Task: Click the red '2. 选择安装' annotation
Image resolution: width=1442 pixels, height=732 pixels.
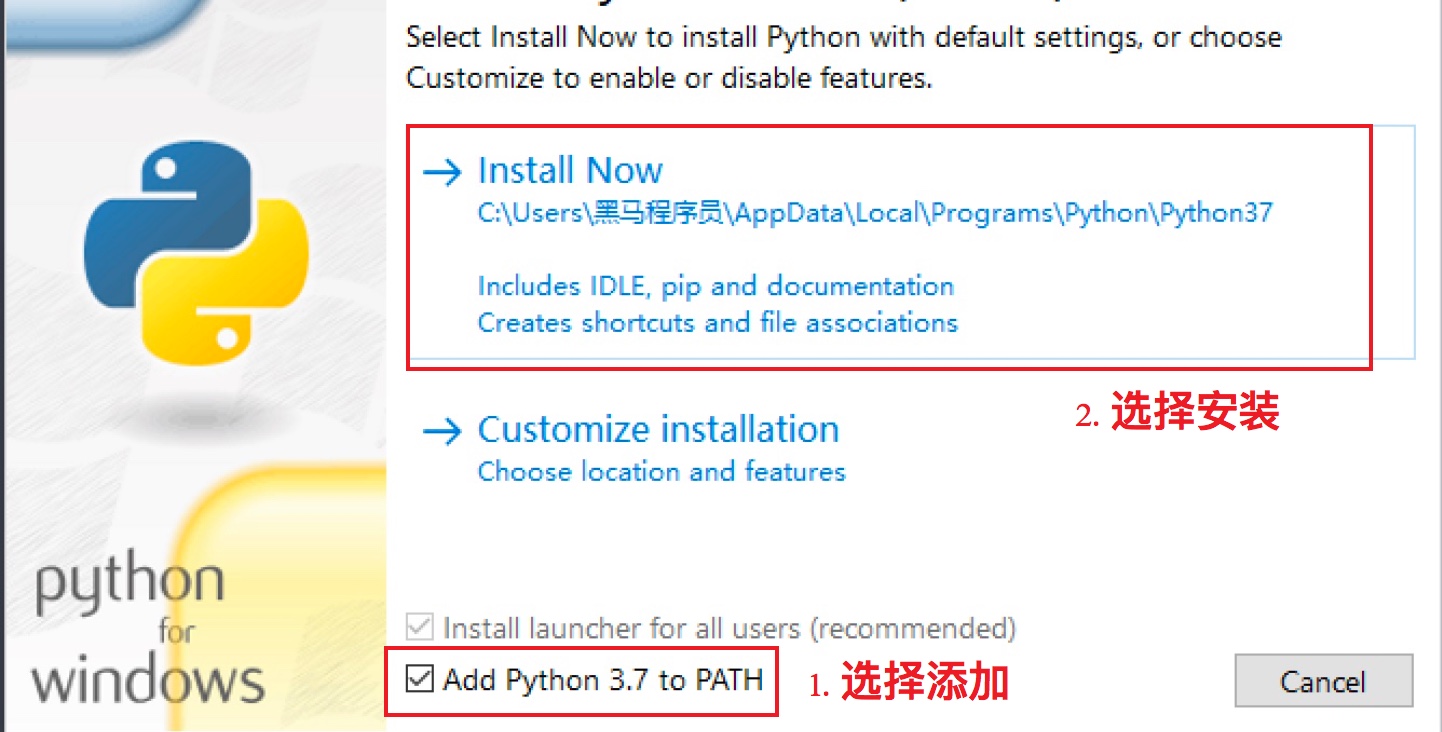Action: (1177, 412)
